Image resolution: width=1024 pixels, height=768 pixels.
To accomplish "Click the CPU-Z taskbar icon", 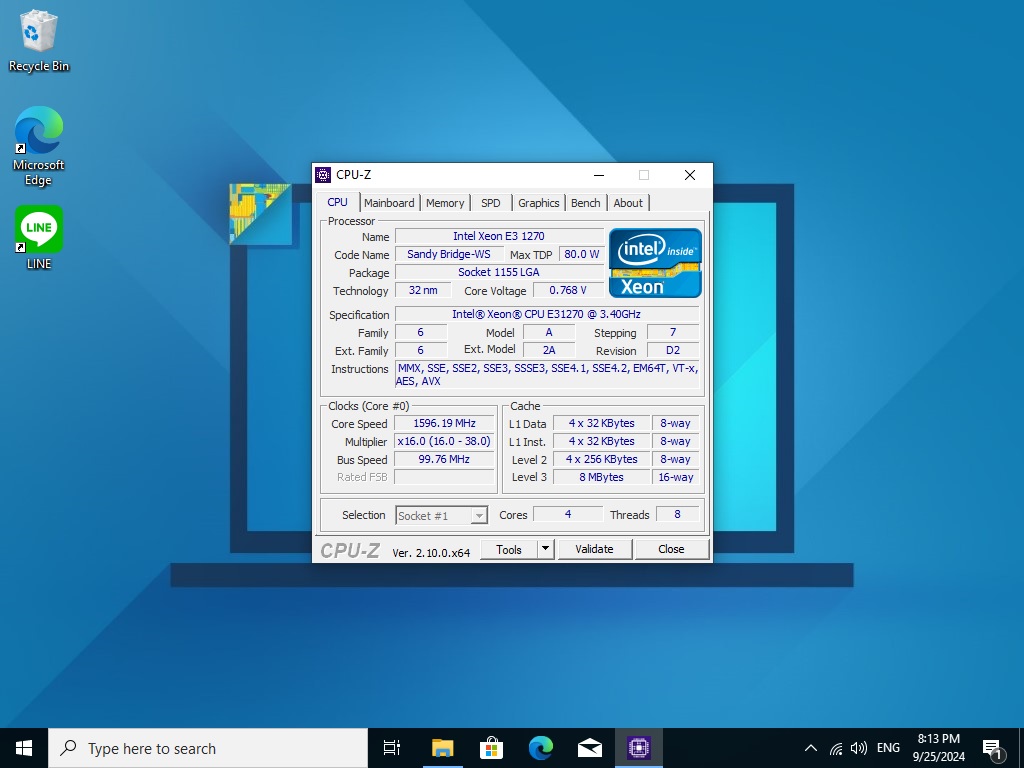I will (x=639, y=748).
